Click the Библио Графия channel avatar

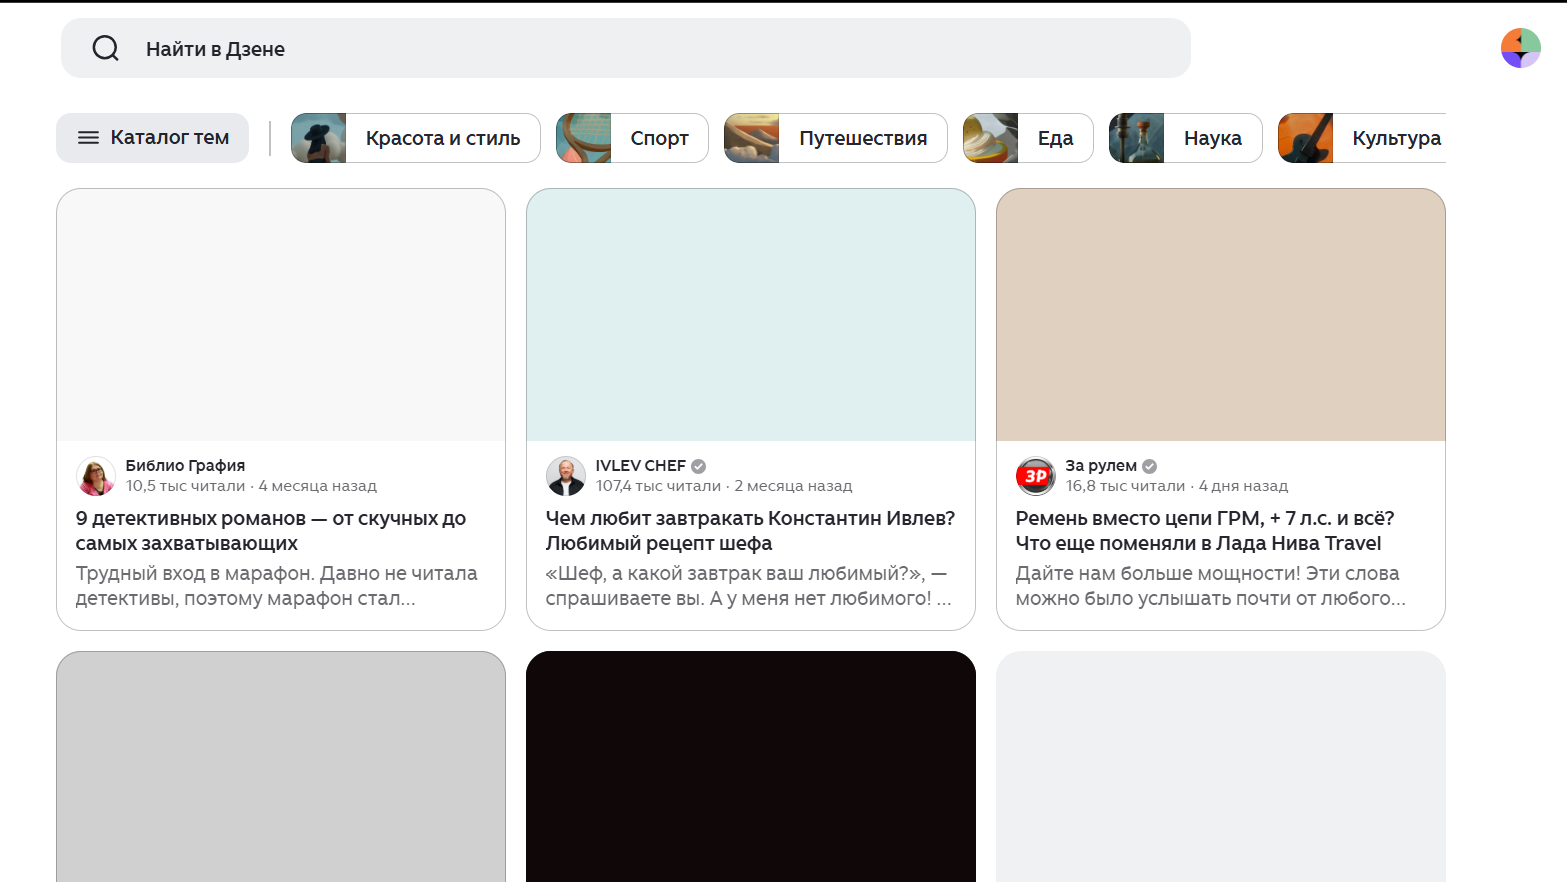click(x=96, y=476)
